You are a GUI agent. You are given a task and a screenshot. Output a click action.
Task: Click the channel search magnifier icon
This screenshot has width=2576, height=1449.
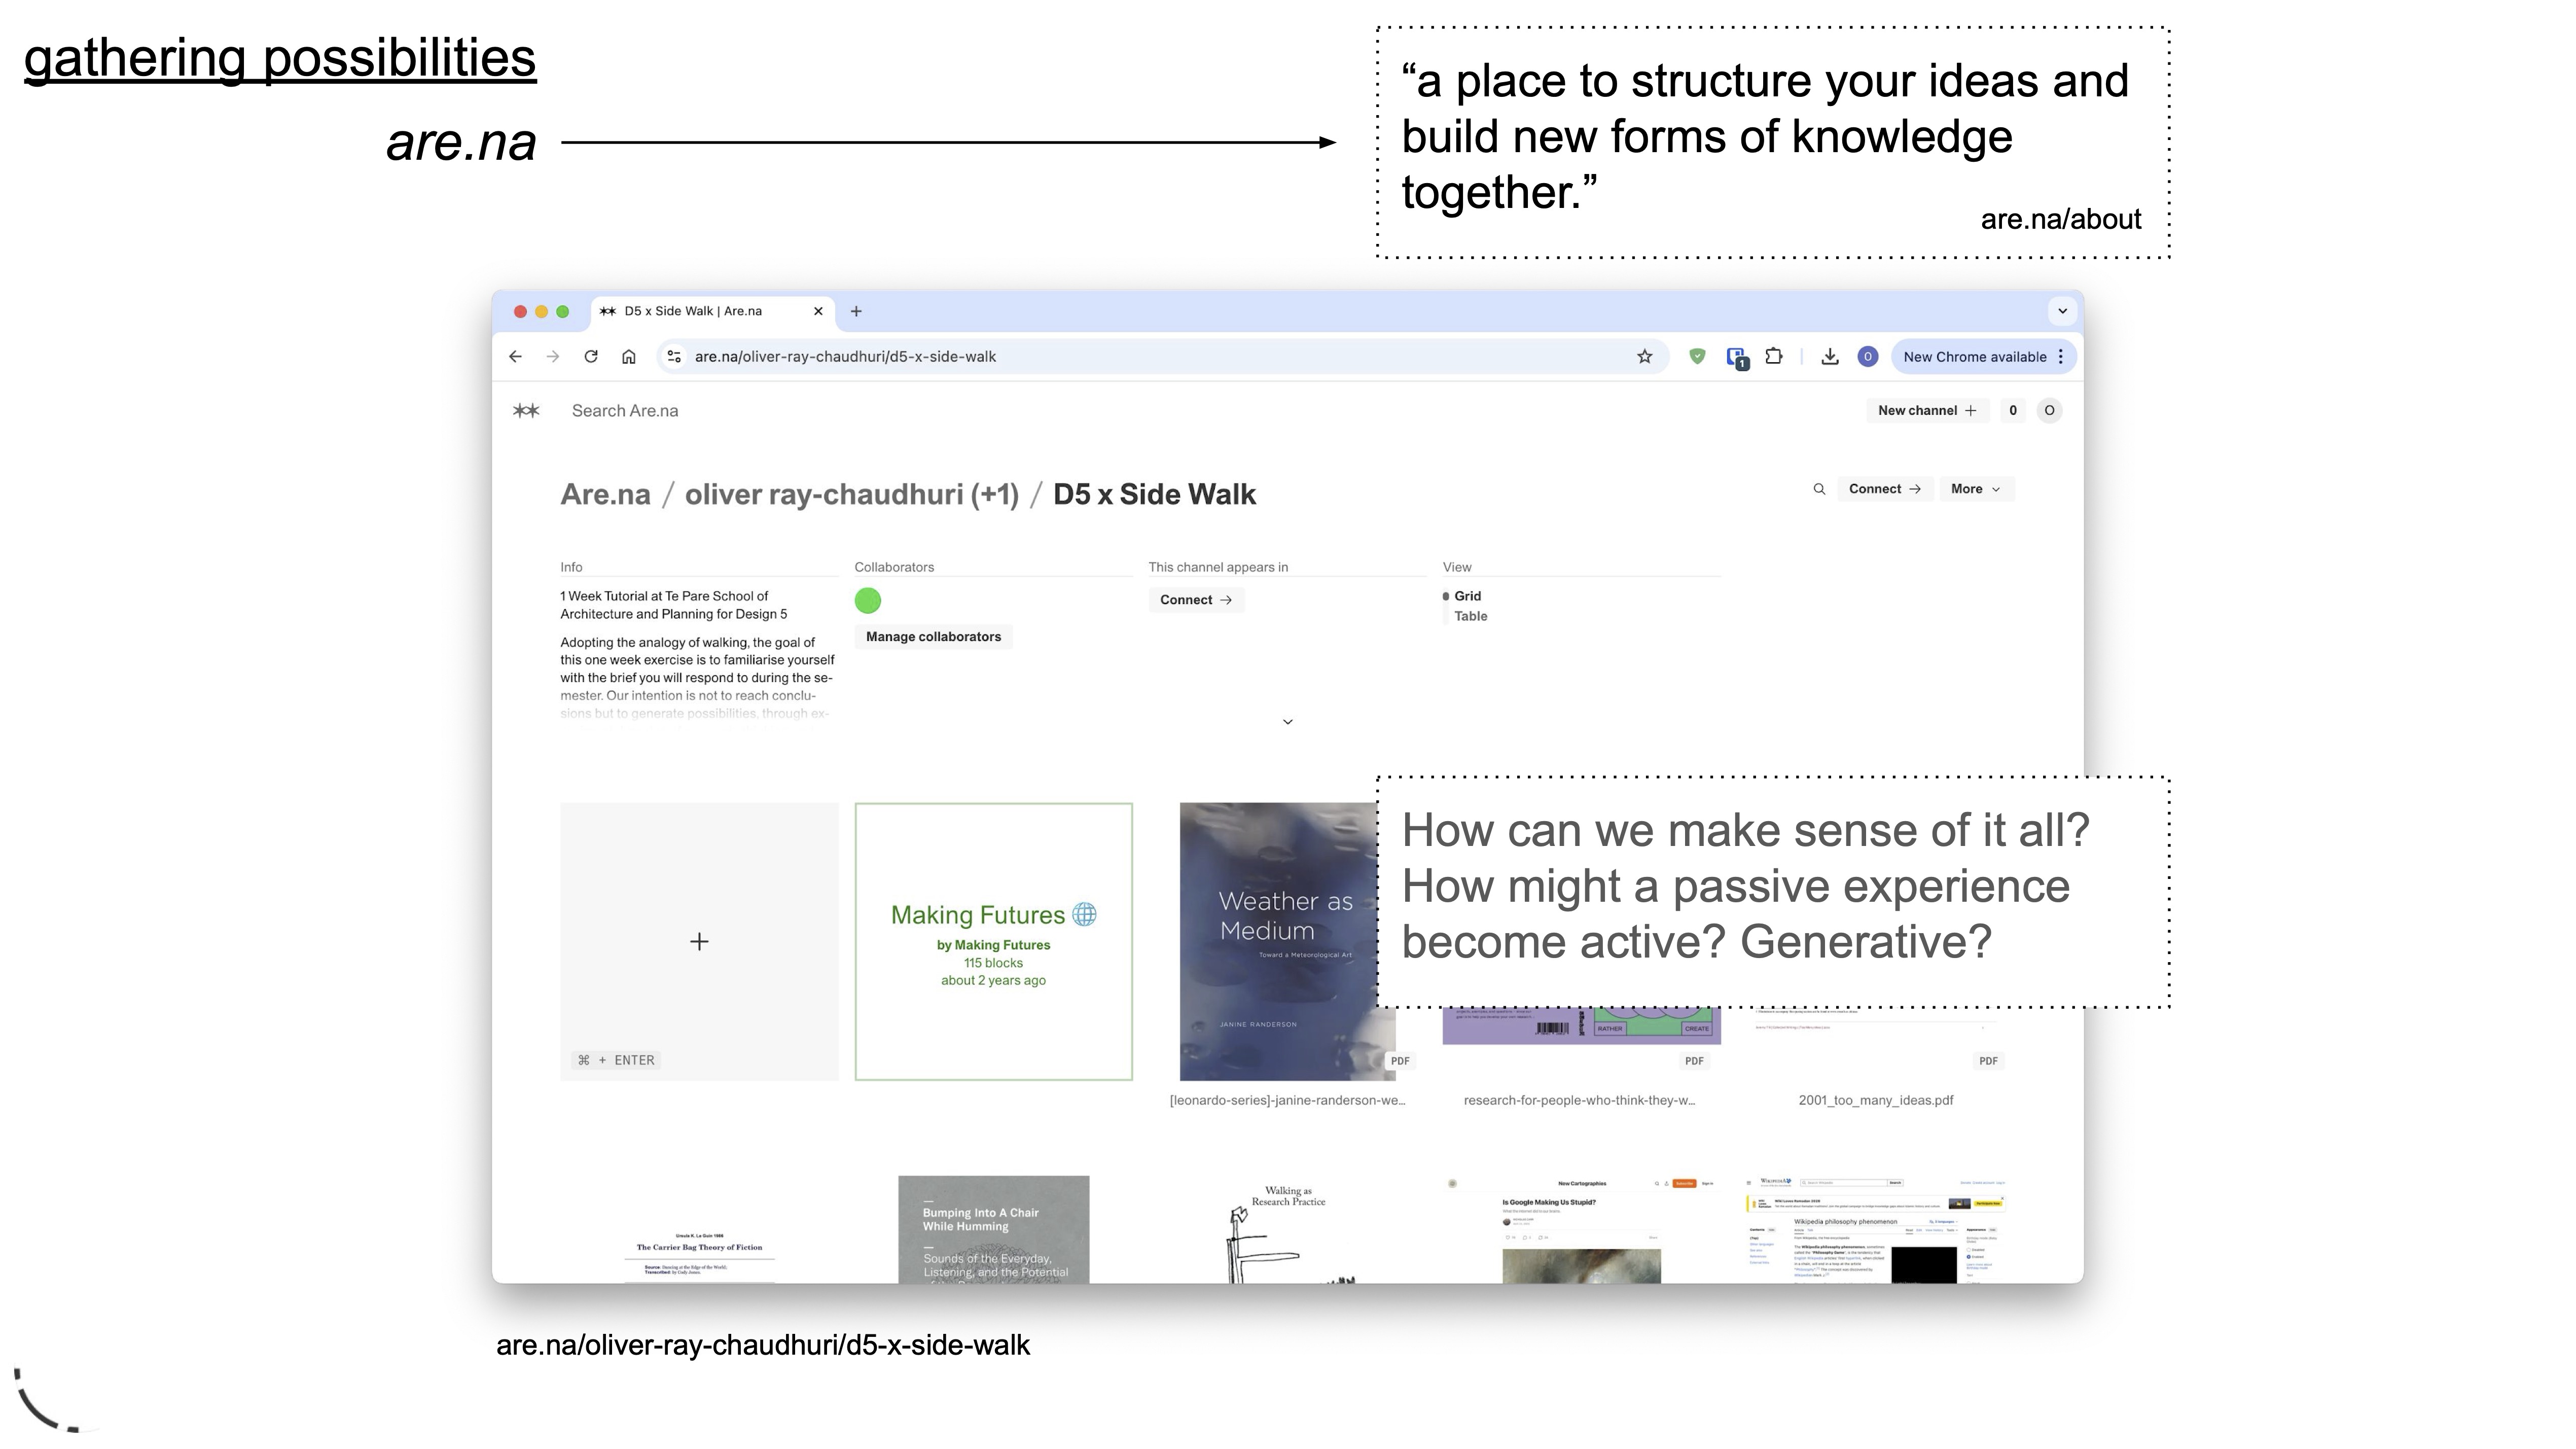click(1819, 489)
